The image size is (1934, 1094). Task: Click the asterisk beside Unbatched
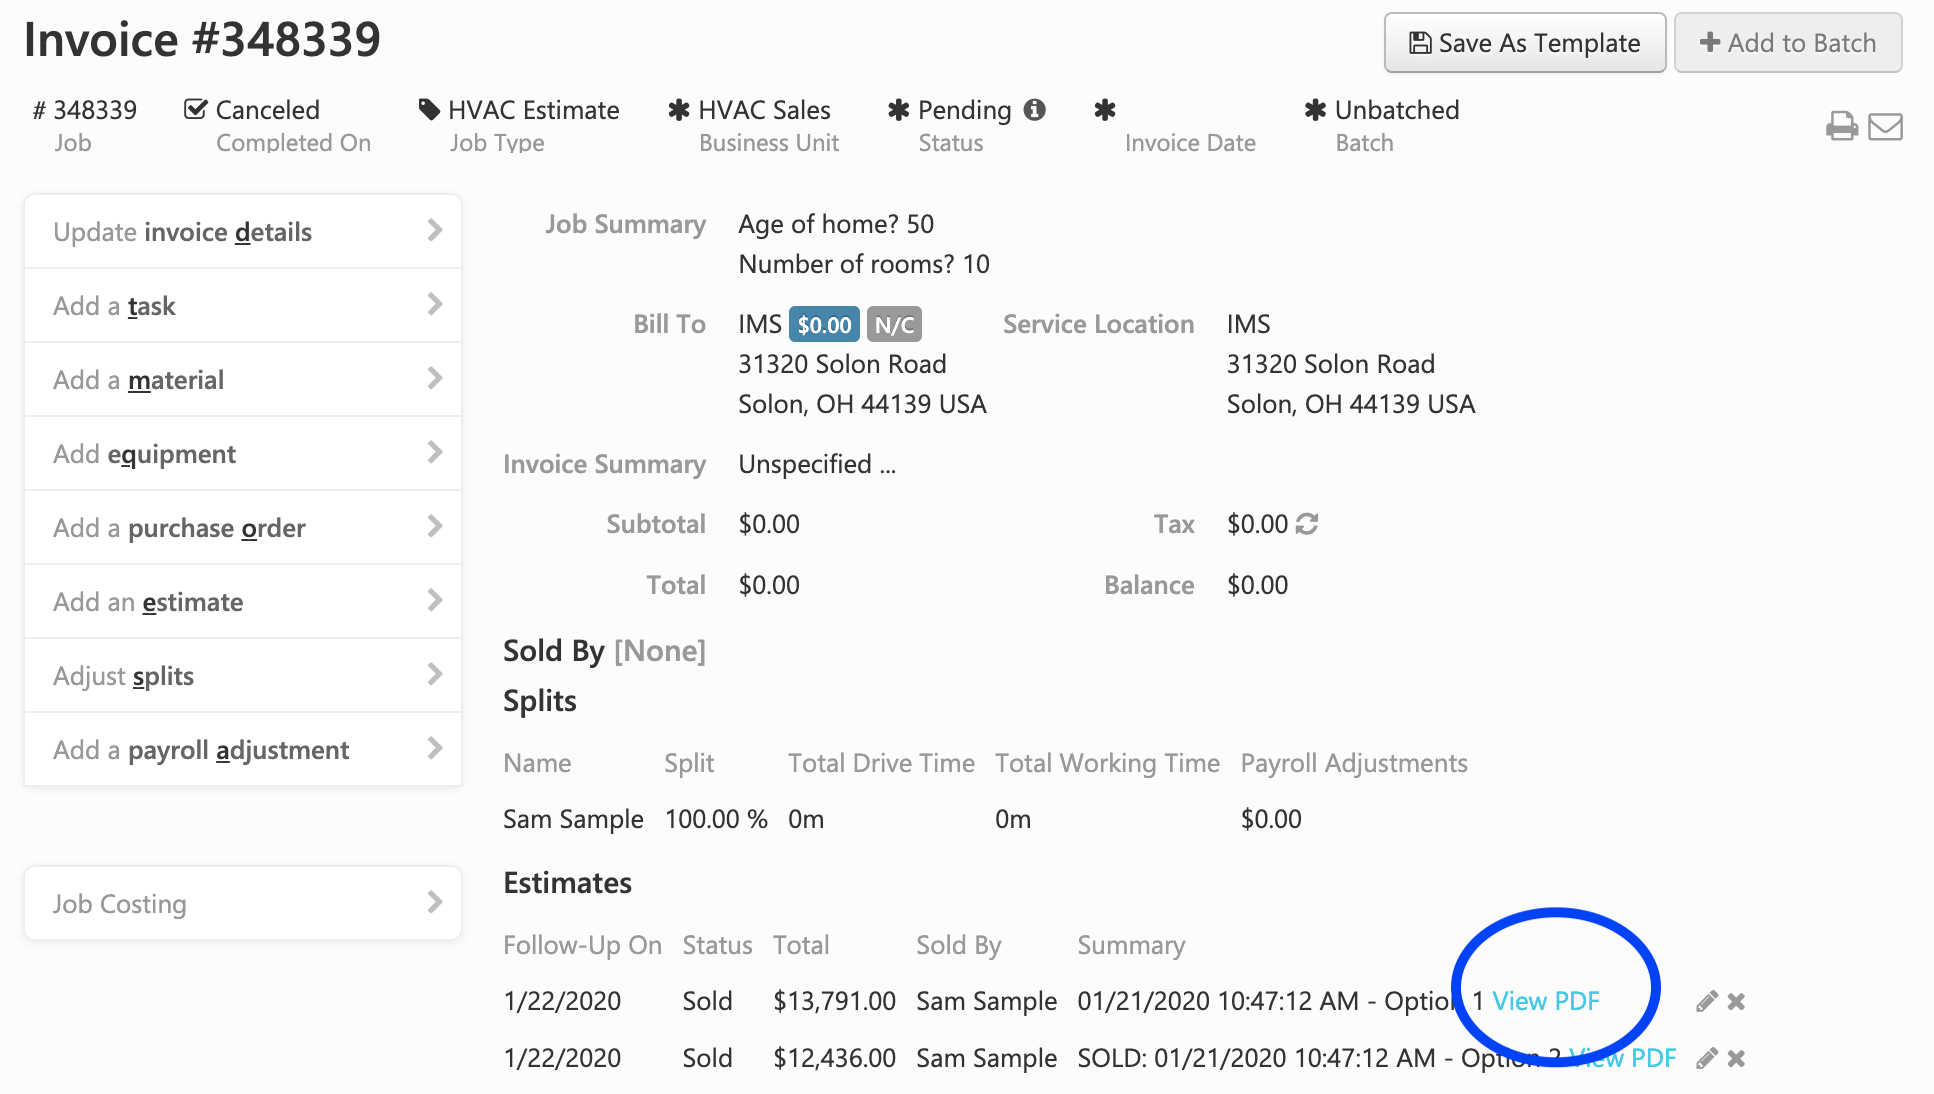[x=1316, y=109]
